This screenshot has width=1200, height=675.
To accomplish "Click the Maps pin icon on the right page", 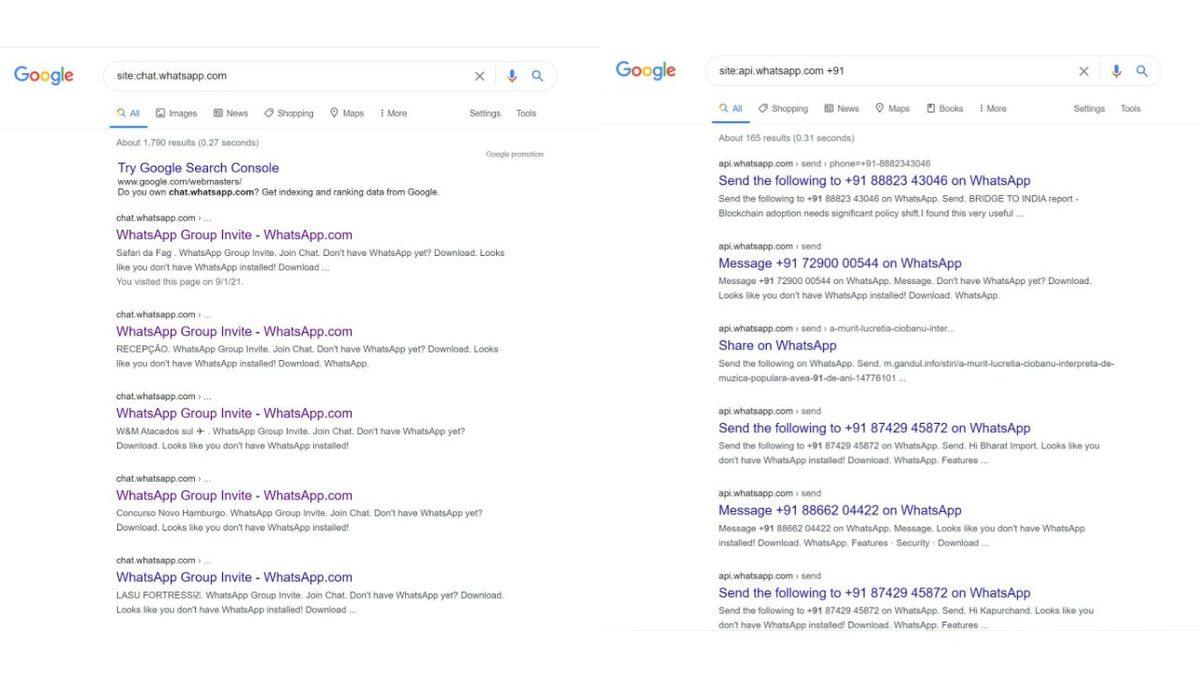I will pyautogui.click(x=877, y=108).
